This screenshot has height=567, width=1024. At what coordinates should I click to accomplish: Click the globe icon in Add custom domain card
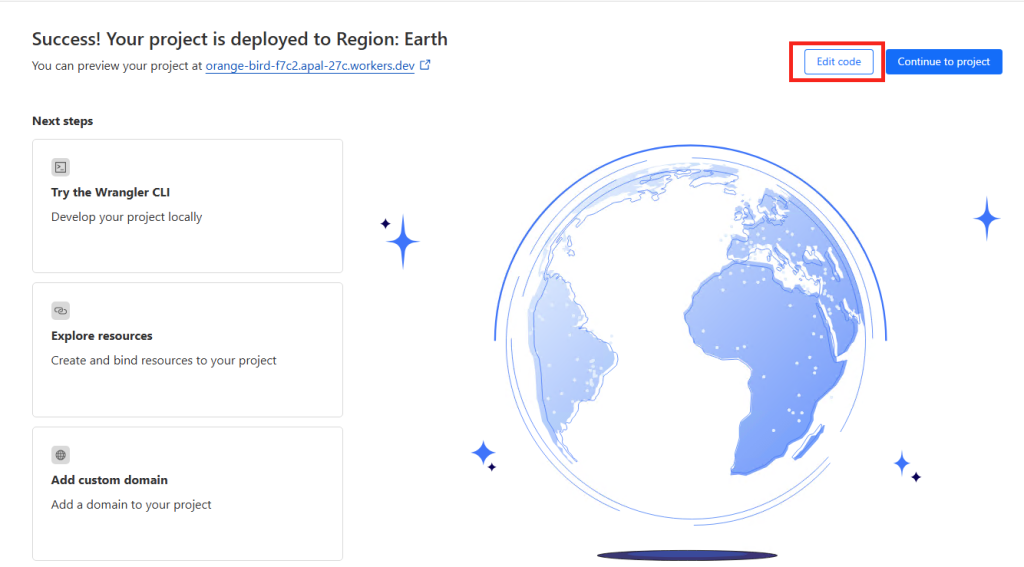tap(61, 455)
